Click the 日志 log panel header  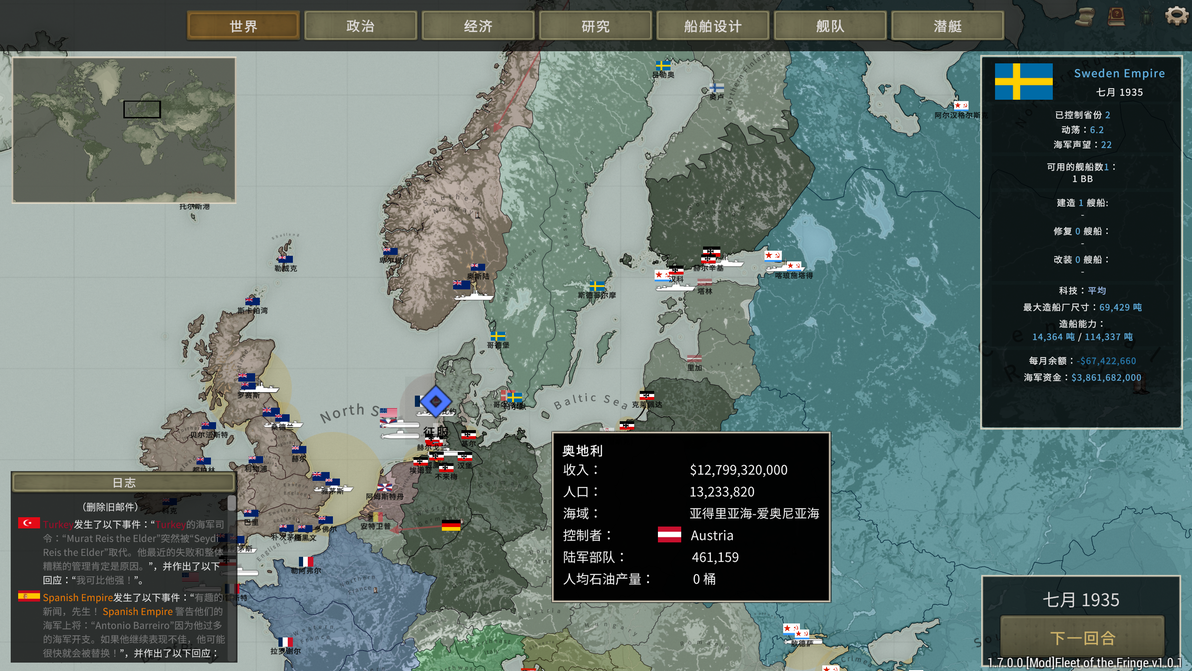[x=124, y=483]
